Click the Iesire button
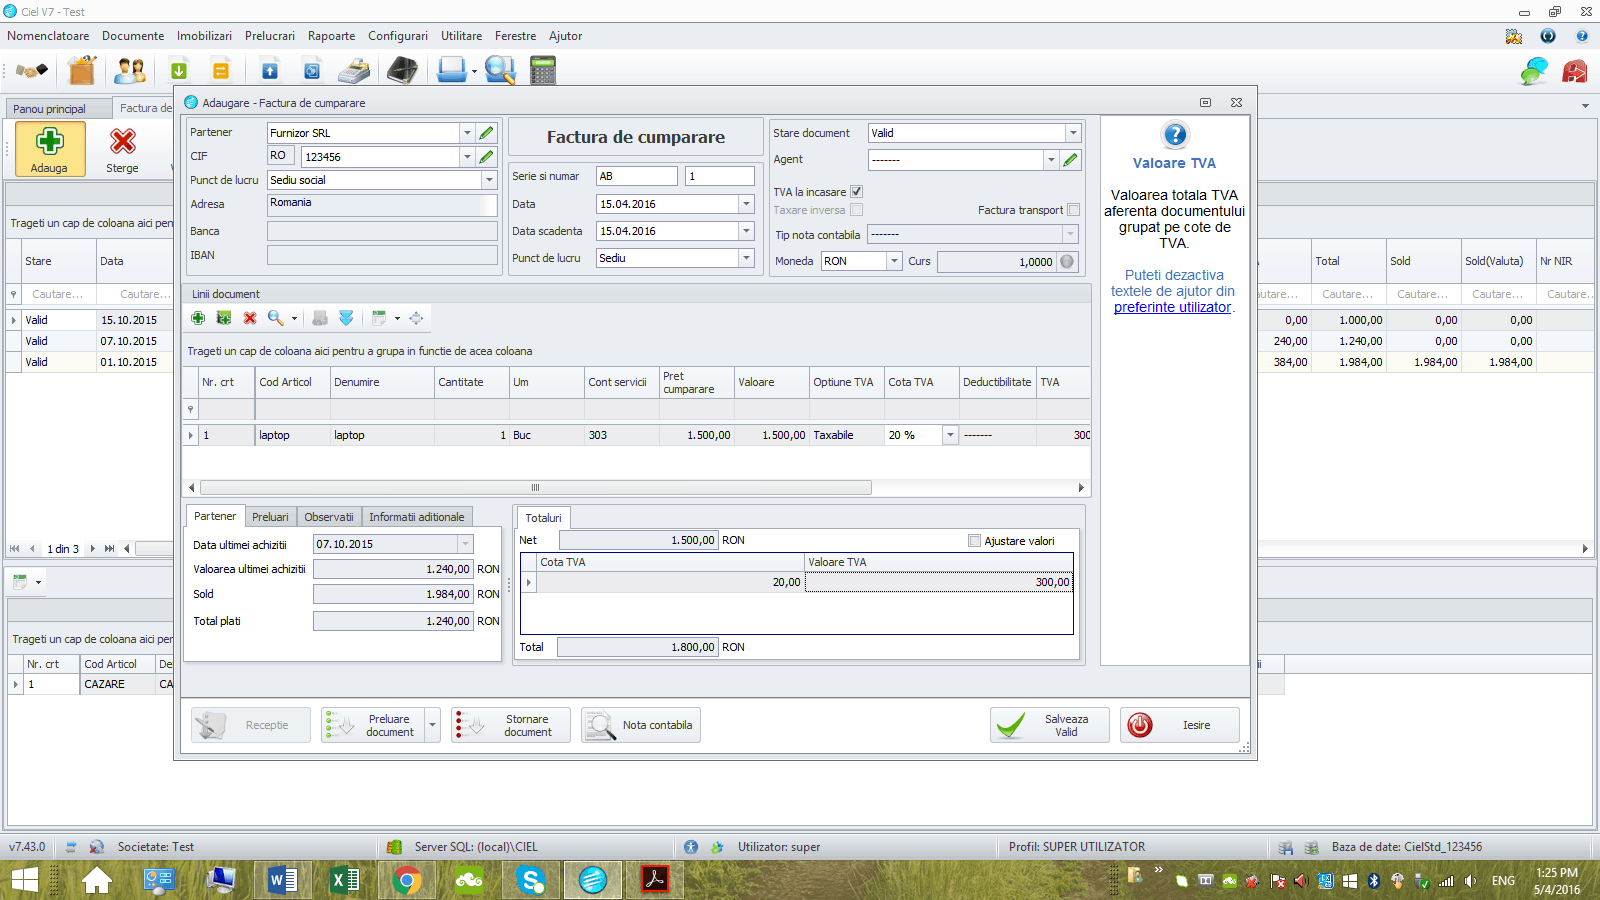 (1180, 725)
